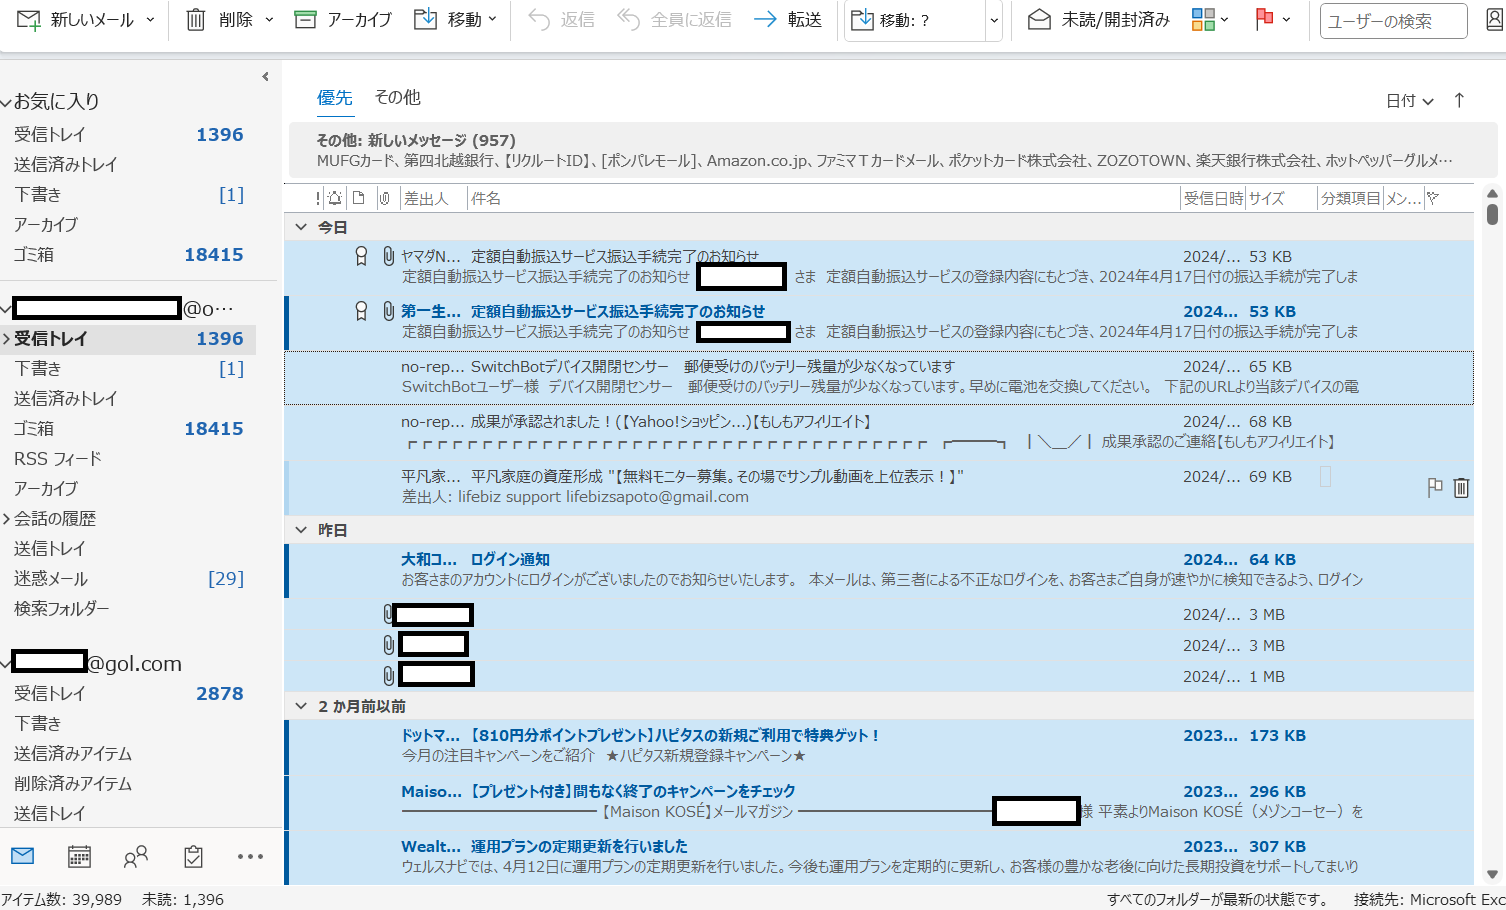Viewport: 1506px width, 910px height.
Task: Collapse the folder pane
Action: click(x=265, y=76)
